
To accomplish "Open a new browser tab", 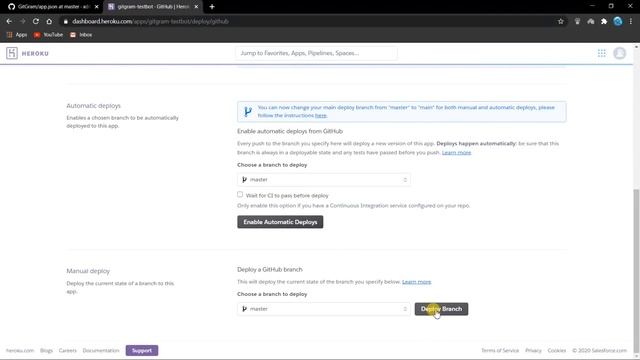I will [212, 7].
